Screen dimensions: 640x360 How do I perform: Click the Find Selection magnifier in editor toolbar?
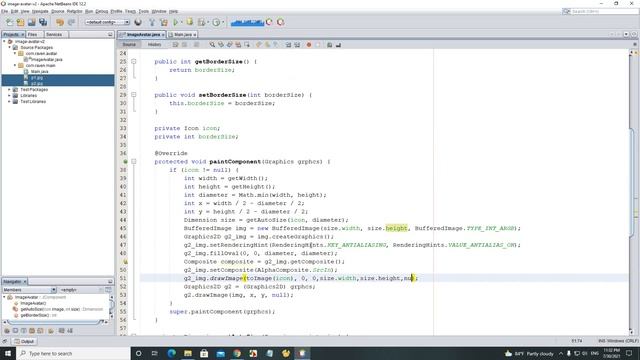coord(212,45)
